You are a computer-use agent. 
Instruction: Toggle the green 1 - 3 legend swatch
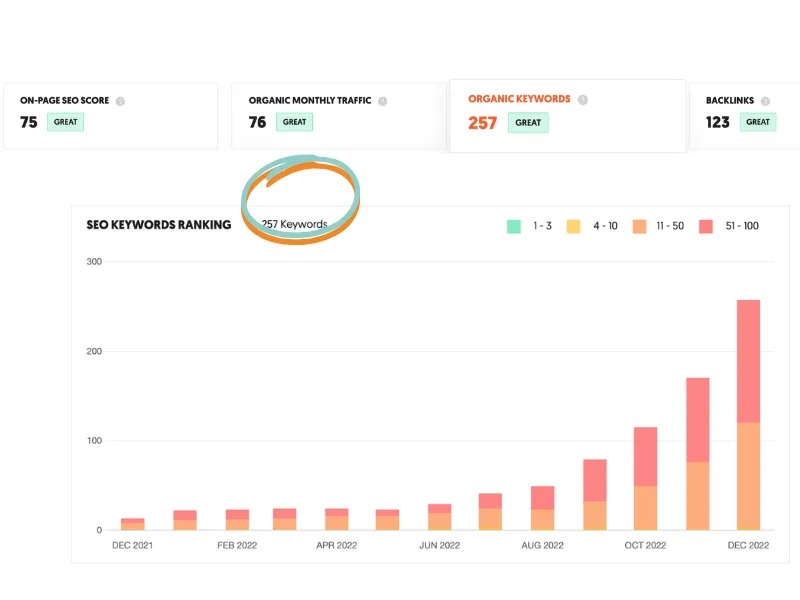(514, 226)
